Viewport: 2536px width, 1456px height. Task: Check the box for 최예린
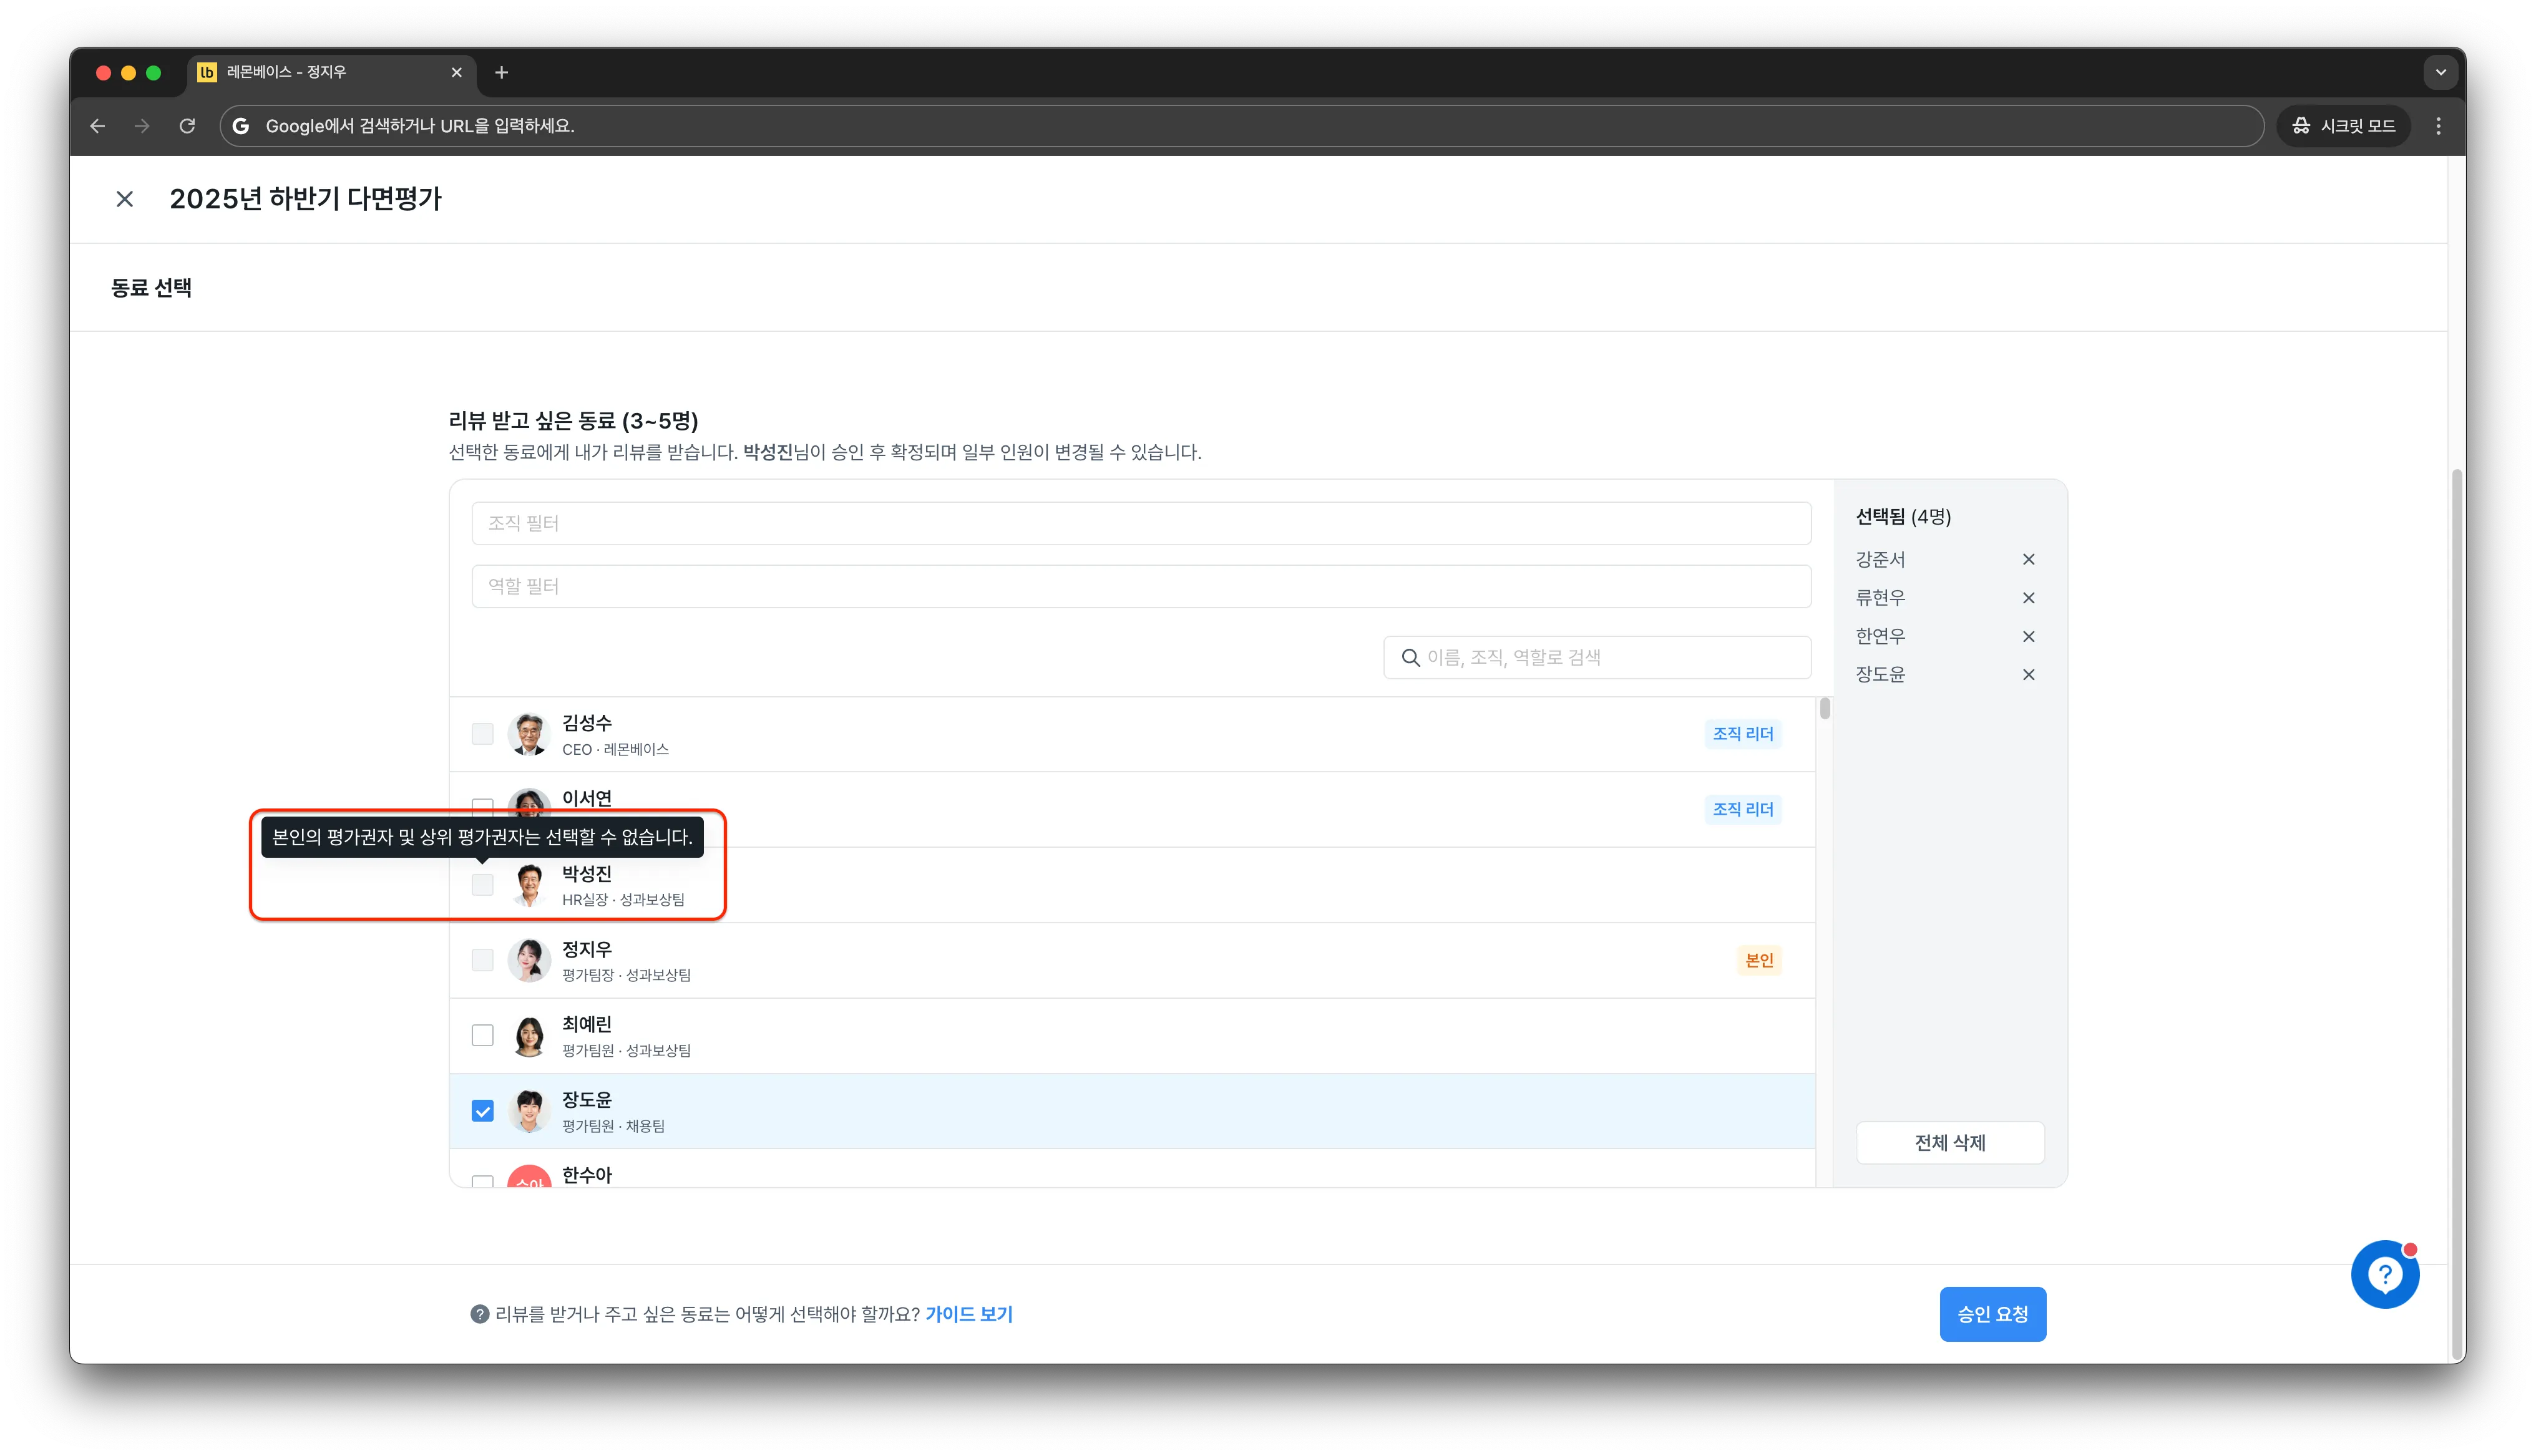482,1036
